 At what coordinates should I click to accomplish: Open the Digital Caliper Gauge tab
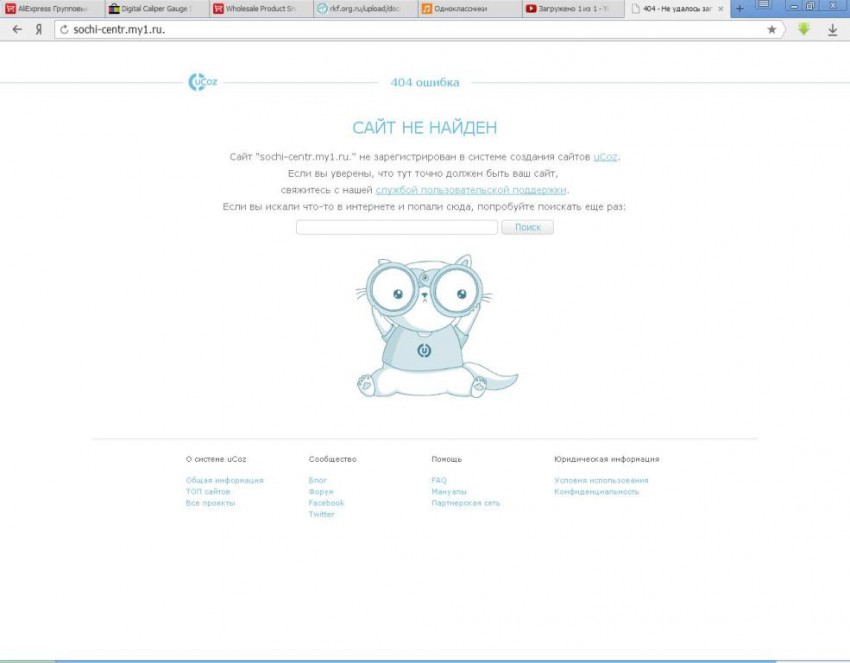[155, 8]
